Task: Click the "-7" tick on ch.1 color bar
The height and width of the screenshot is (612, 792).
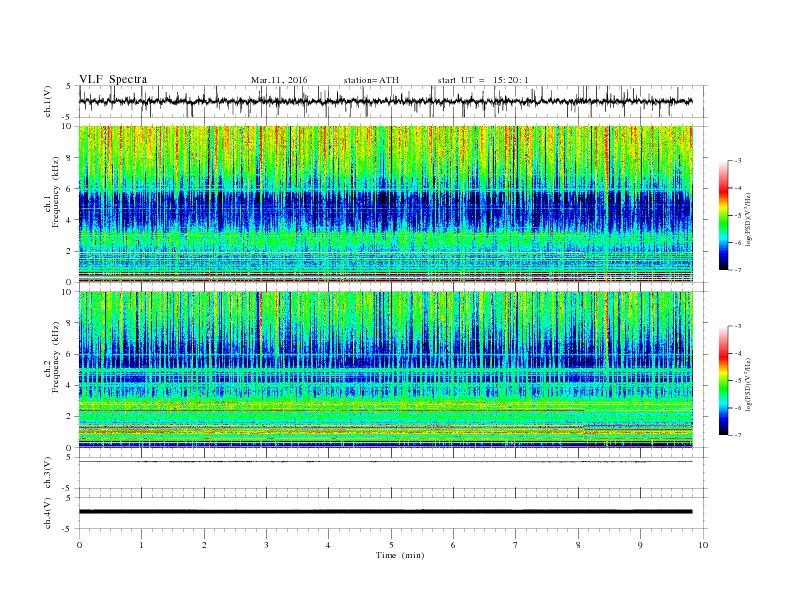Action: pyautogui.click(x=737, y=270)
